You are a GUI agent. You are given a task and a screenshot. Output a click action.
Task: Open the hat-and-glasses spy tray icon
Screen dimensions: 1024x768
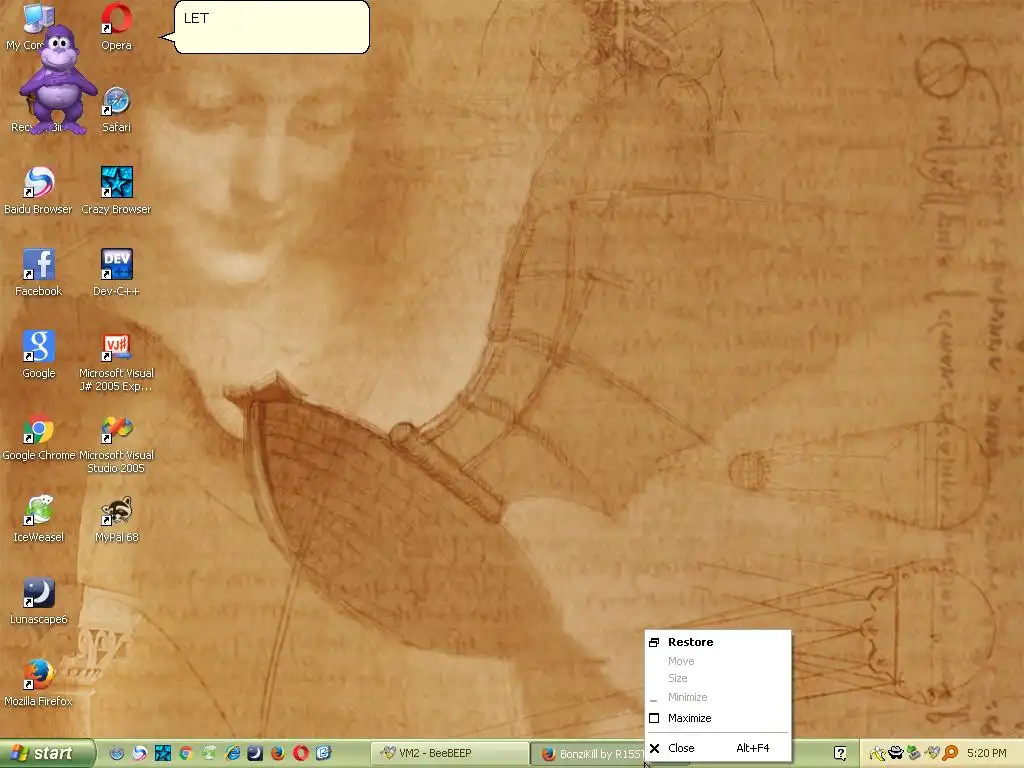coord(895,754)
